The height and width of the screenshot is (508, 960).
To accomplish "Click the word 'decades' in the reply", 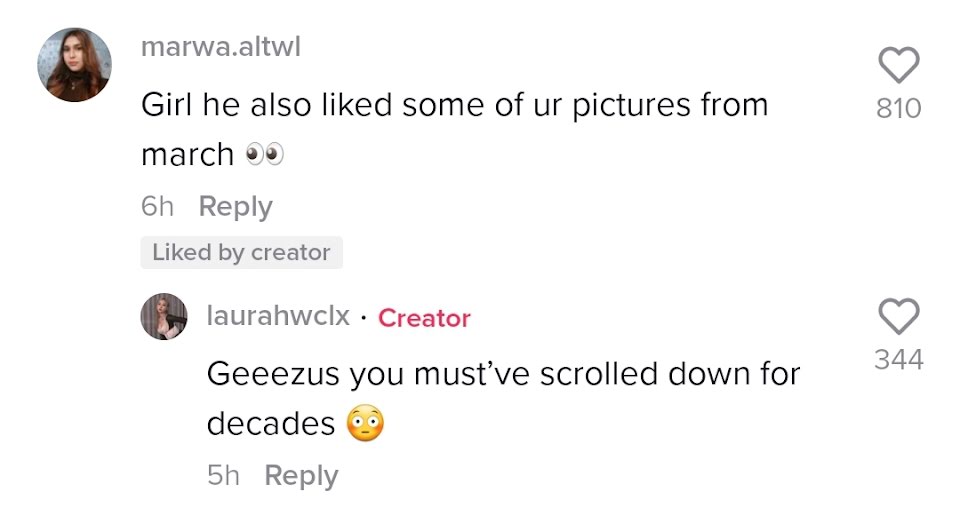I will click(x=270, y=424).
